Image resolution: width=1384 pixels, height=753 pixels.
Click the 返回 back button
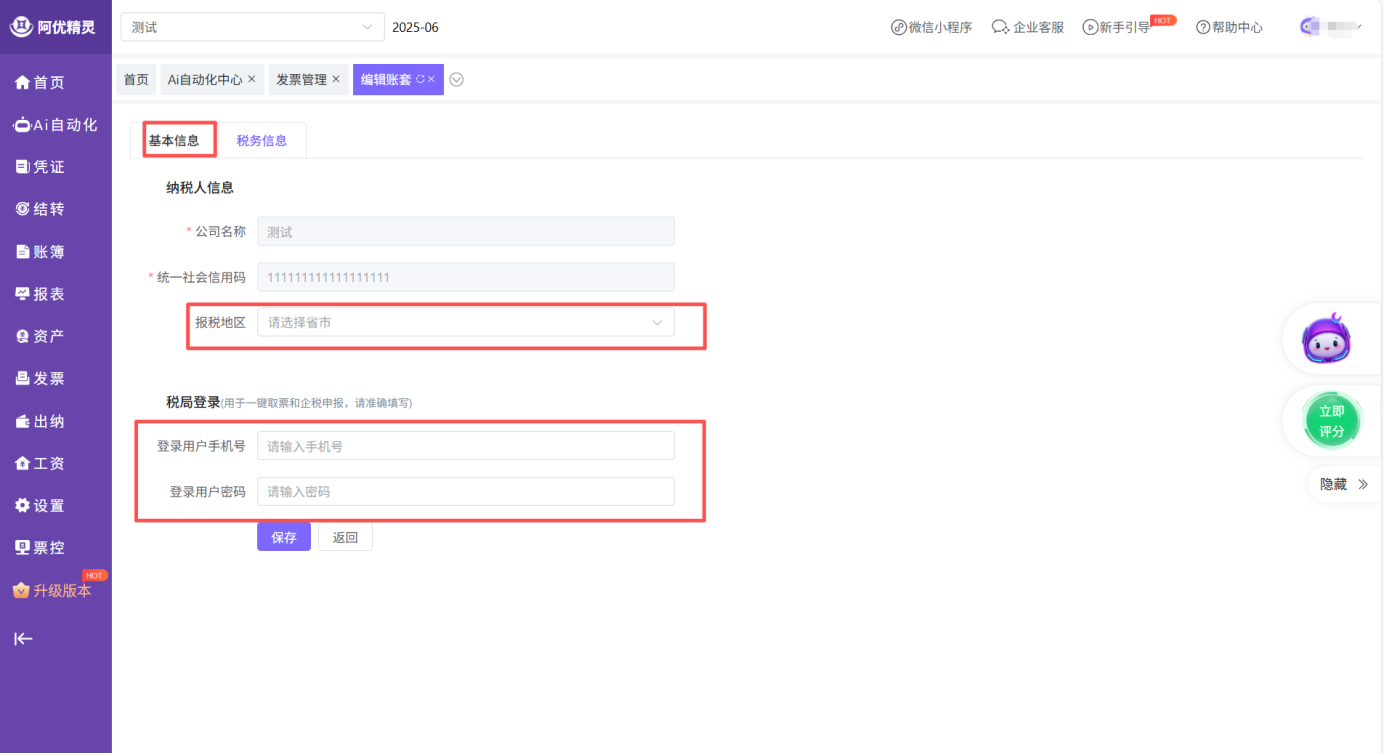345,537
